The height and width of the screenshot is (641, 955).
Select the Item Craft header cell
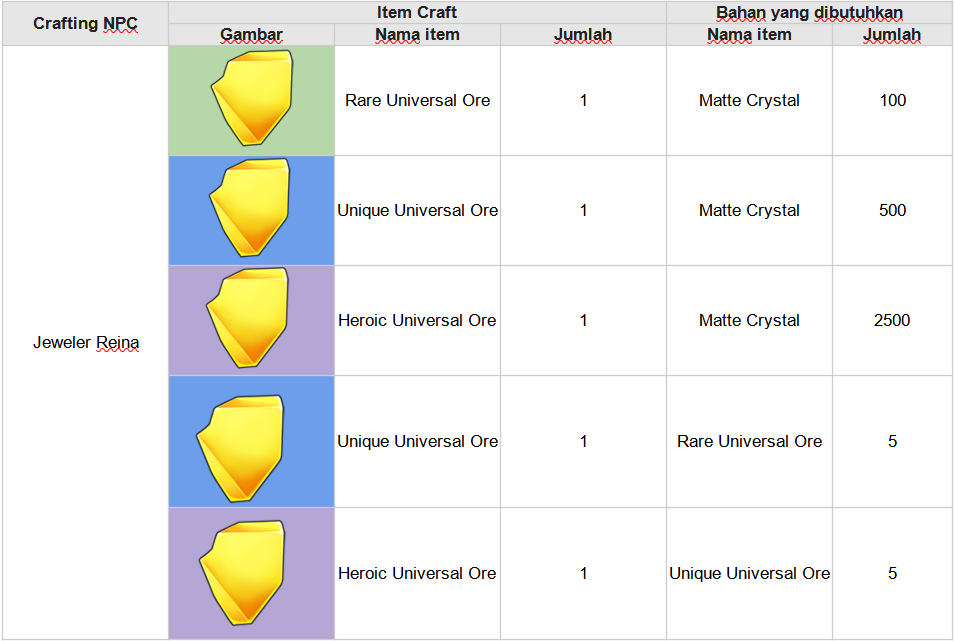click(417, 12)
